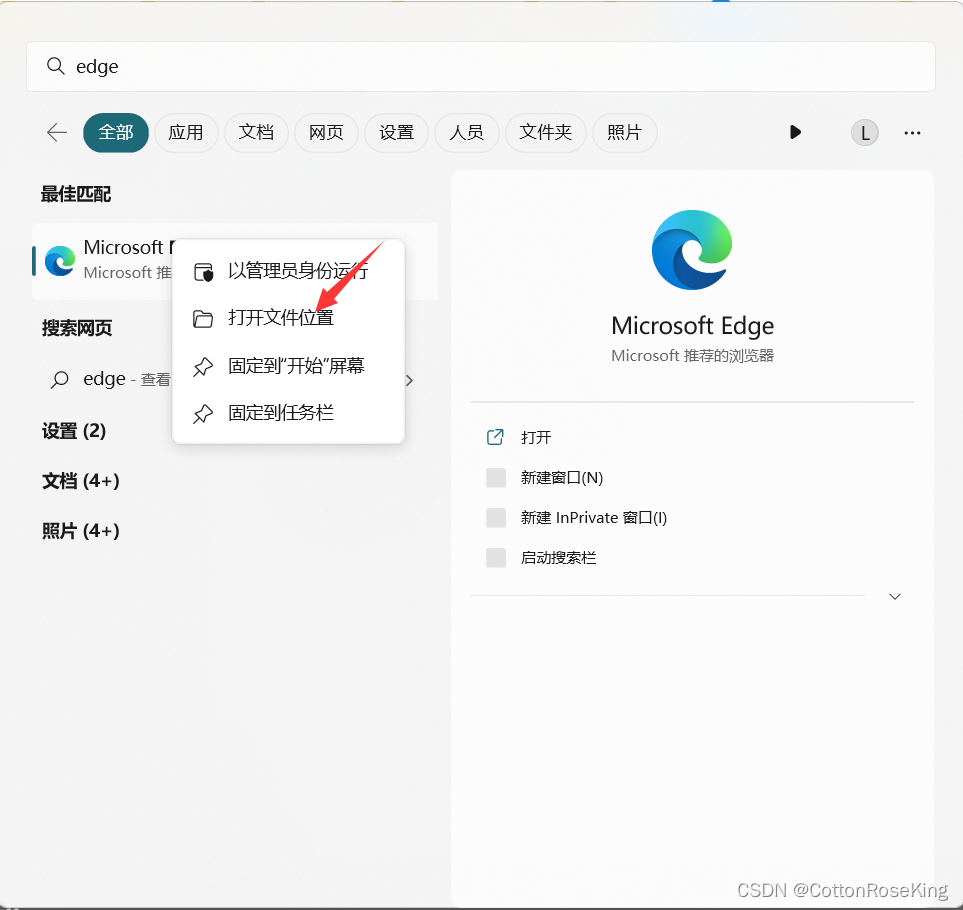Expand the 设置 (2) section
The image size is (963, 910).
pyautogui.click(x=74, y=431)
